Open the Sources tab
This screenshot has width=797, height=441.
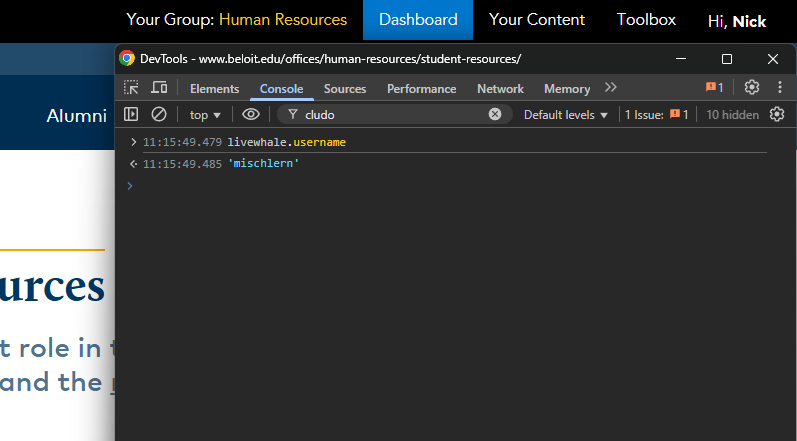[x=345, y=89]
